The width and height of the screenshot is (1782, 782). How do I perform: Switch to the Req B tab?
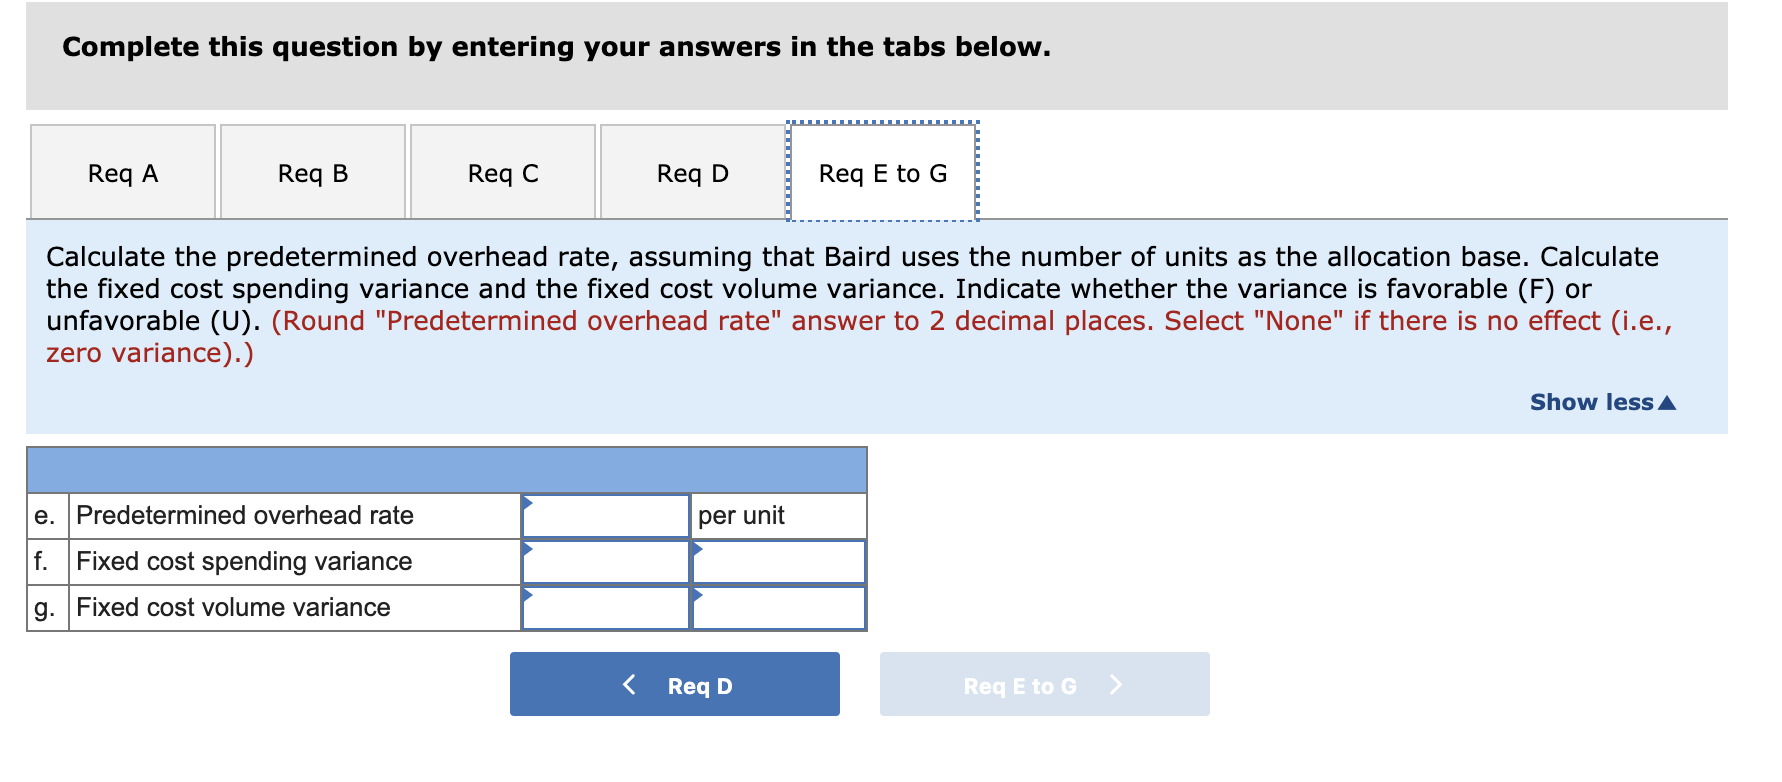point(312,171)
